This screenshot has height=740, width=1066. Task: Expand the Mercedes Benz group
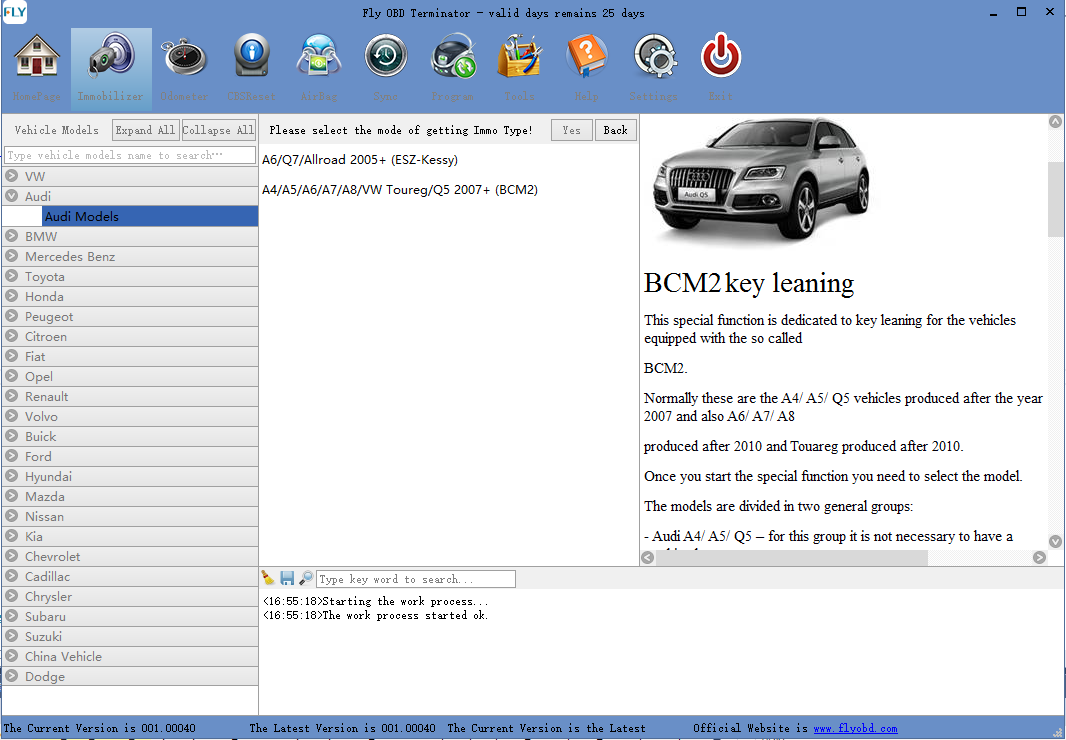[12, 257]
